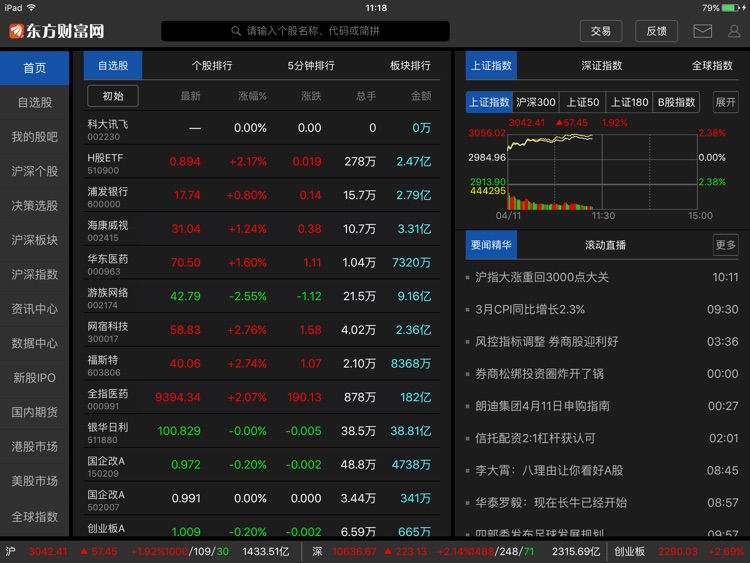
Task: Open the 浦发银行 600000 row
Action: (x=262, y=195)
